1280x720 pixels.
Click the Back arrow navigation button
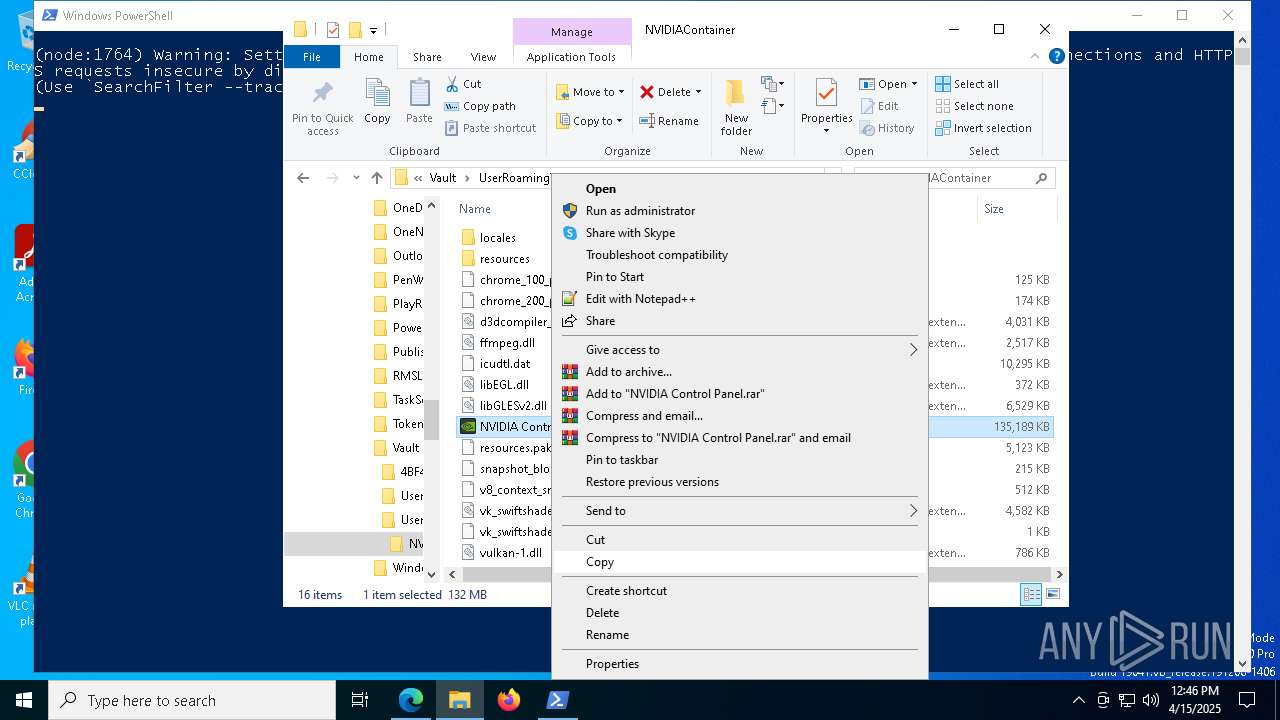(x=303, y=178)
